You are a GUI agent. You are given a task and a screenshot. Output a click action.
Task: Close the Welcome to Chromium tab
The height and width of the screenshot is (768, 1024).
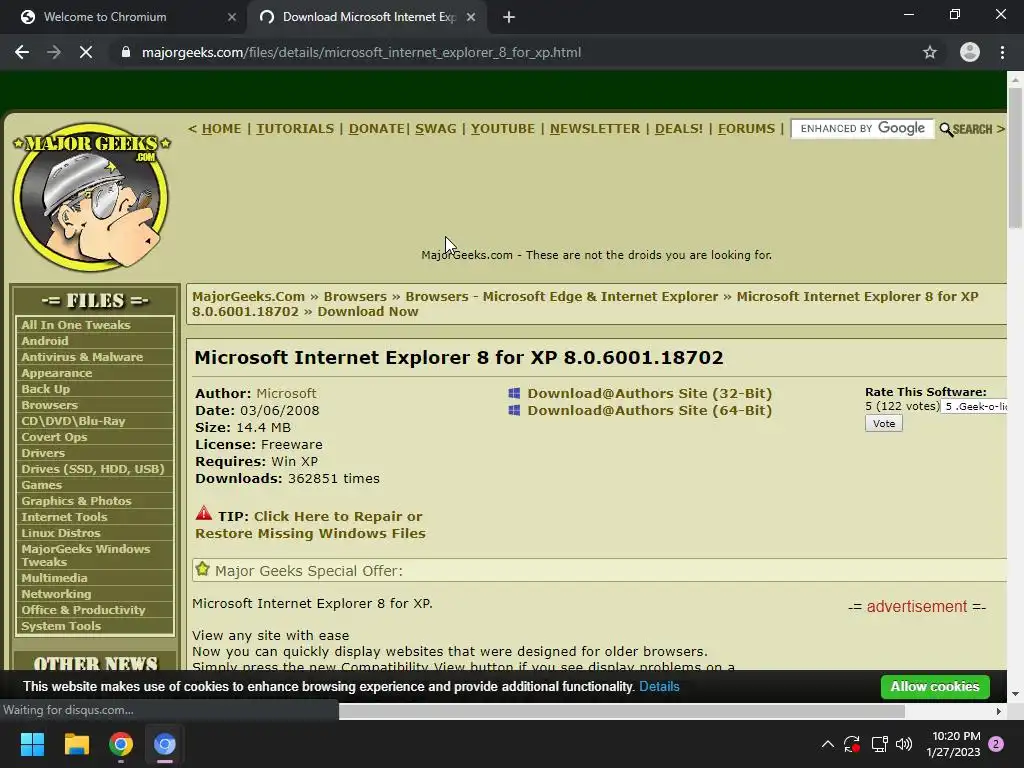(231, 17)
